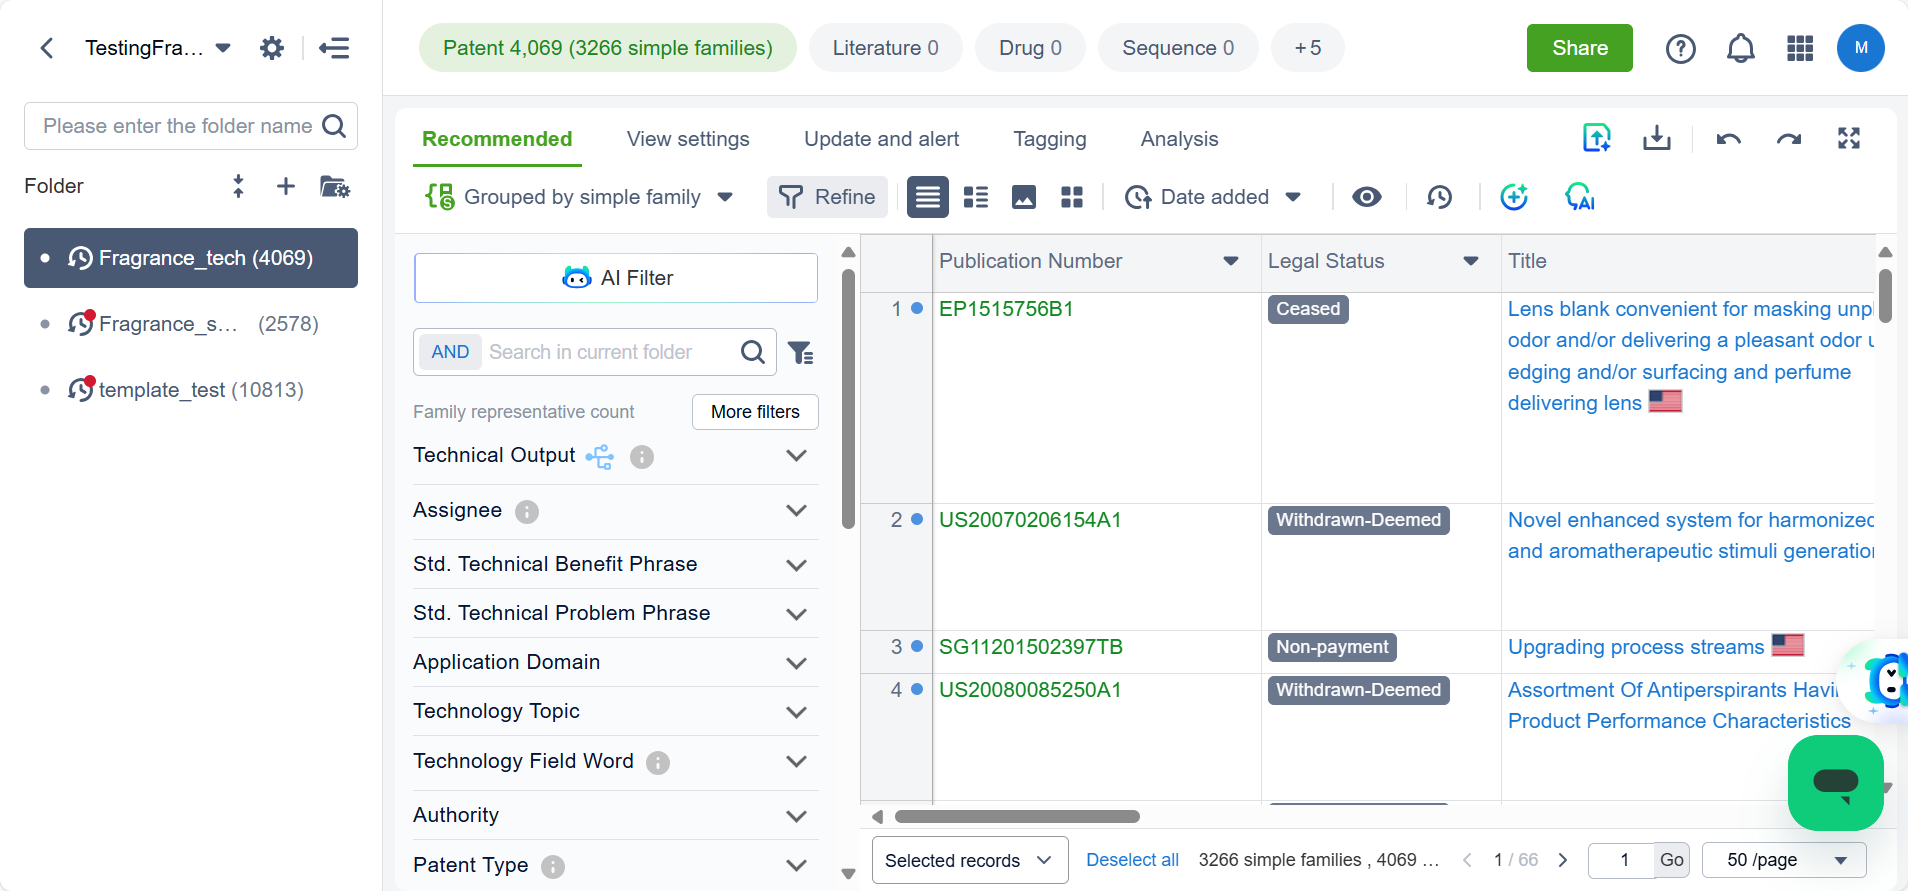The height and width of the screenshot is (891, 1908).
Task: Click the undo arrow icon
Action: coord(1728,139)
